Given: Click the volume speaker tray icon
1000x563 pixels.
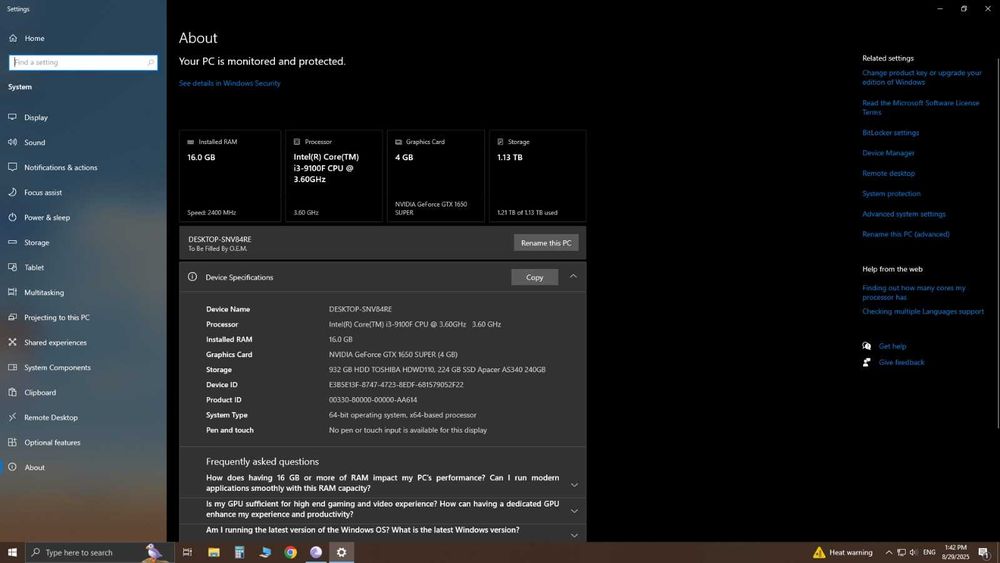Looking at the screenshot, I should pyautogui.click(x=913, y=552).
